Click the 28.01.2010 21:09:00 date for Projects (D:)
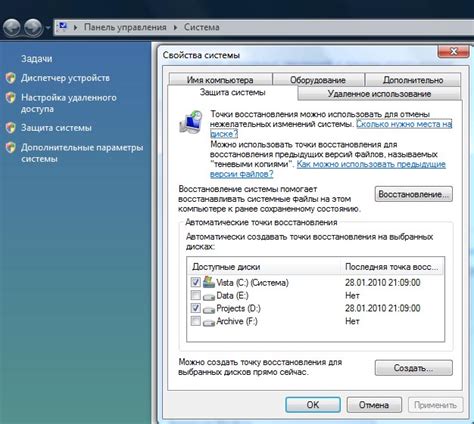The width and height of the screenshot is (474, 424). point(383,308)
